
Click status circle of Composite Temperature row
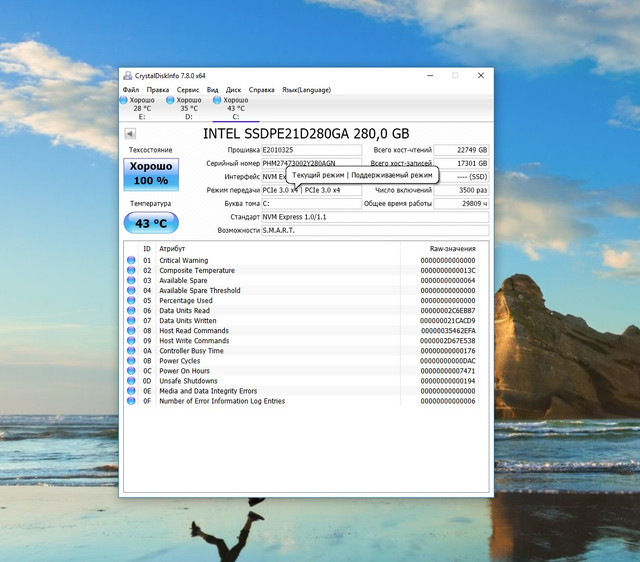(131, 270)
